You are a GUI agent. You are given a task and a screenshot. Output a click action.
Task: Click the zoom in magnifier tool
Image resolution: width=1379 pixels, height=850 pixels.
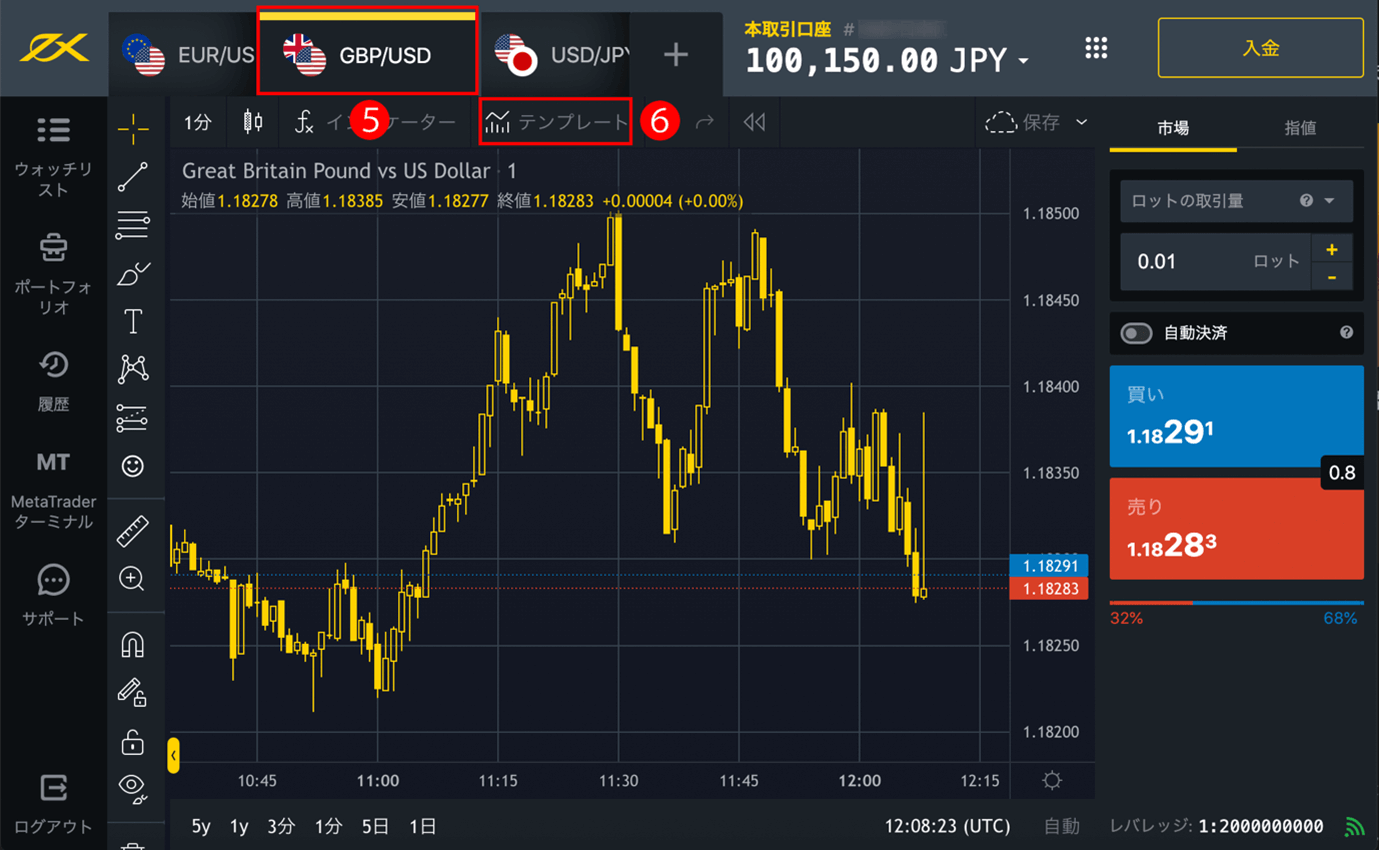[x=132, y=578]
